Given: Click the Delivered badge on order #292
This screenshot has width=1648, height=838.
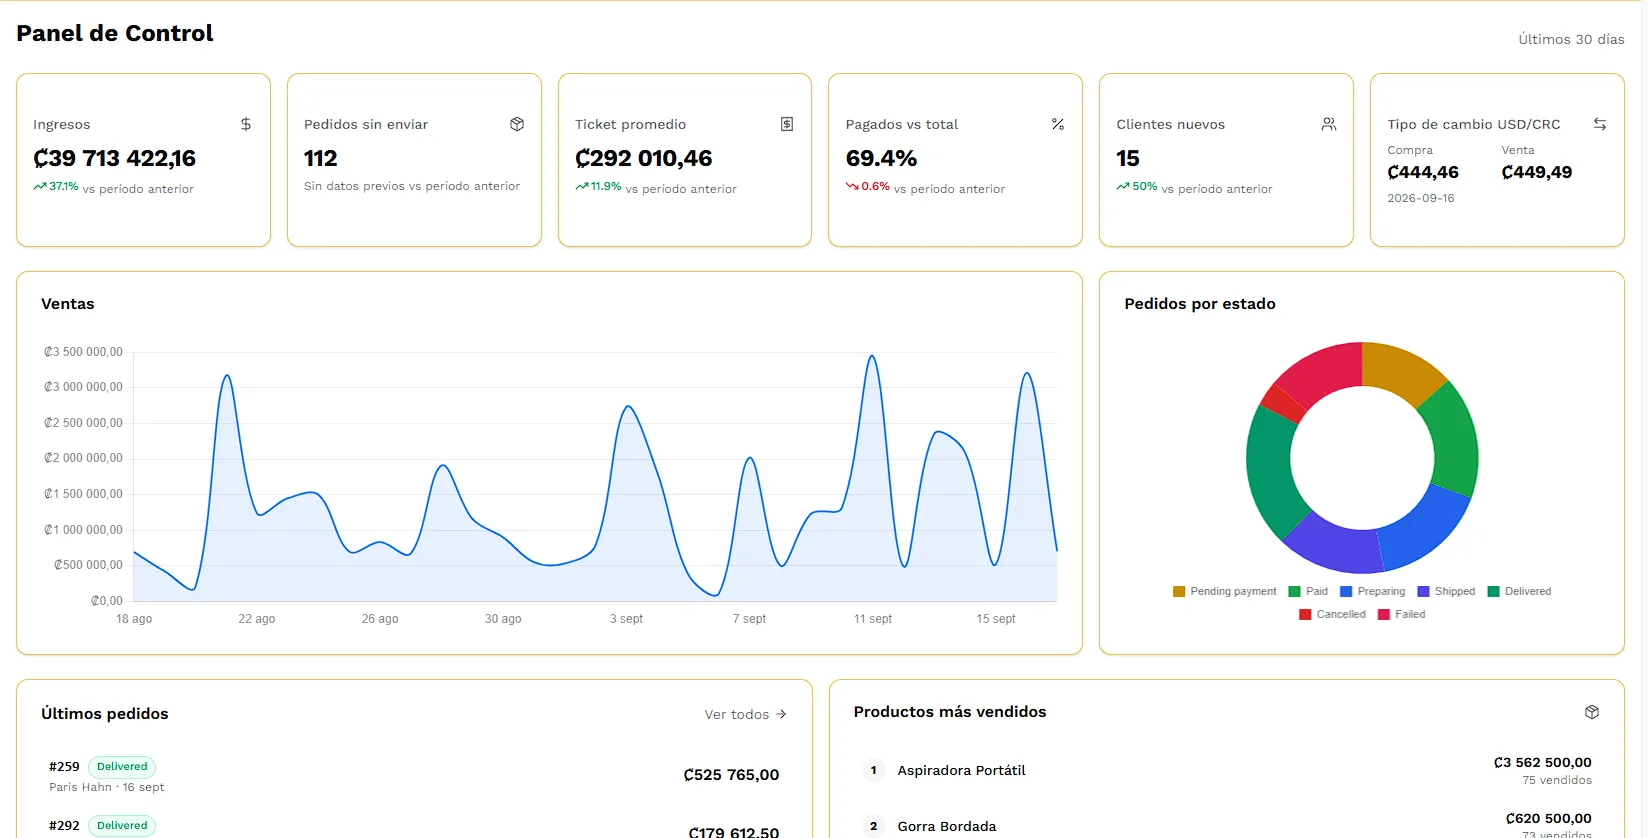Looking at the screenshot, I should click(122, 826).
